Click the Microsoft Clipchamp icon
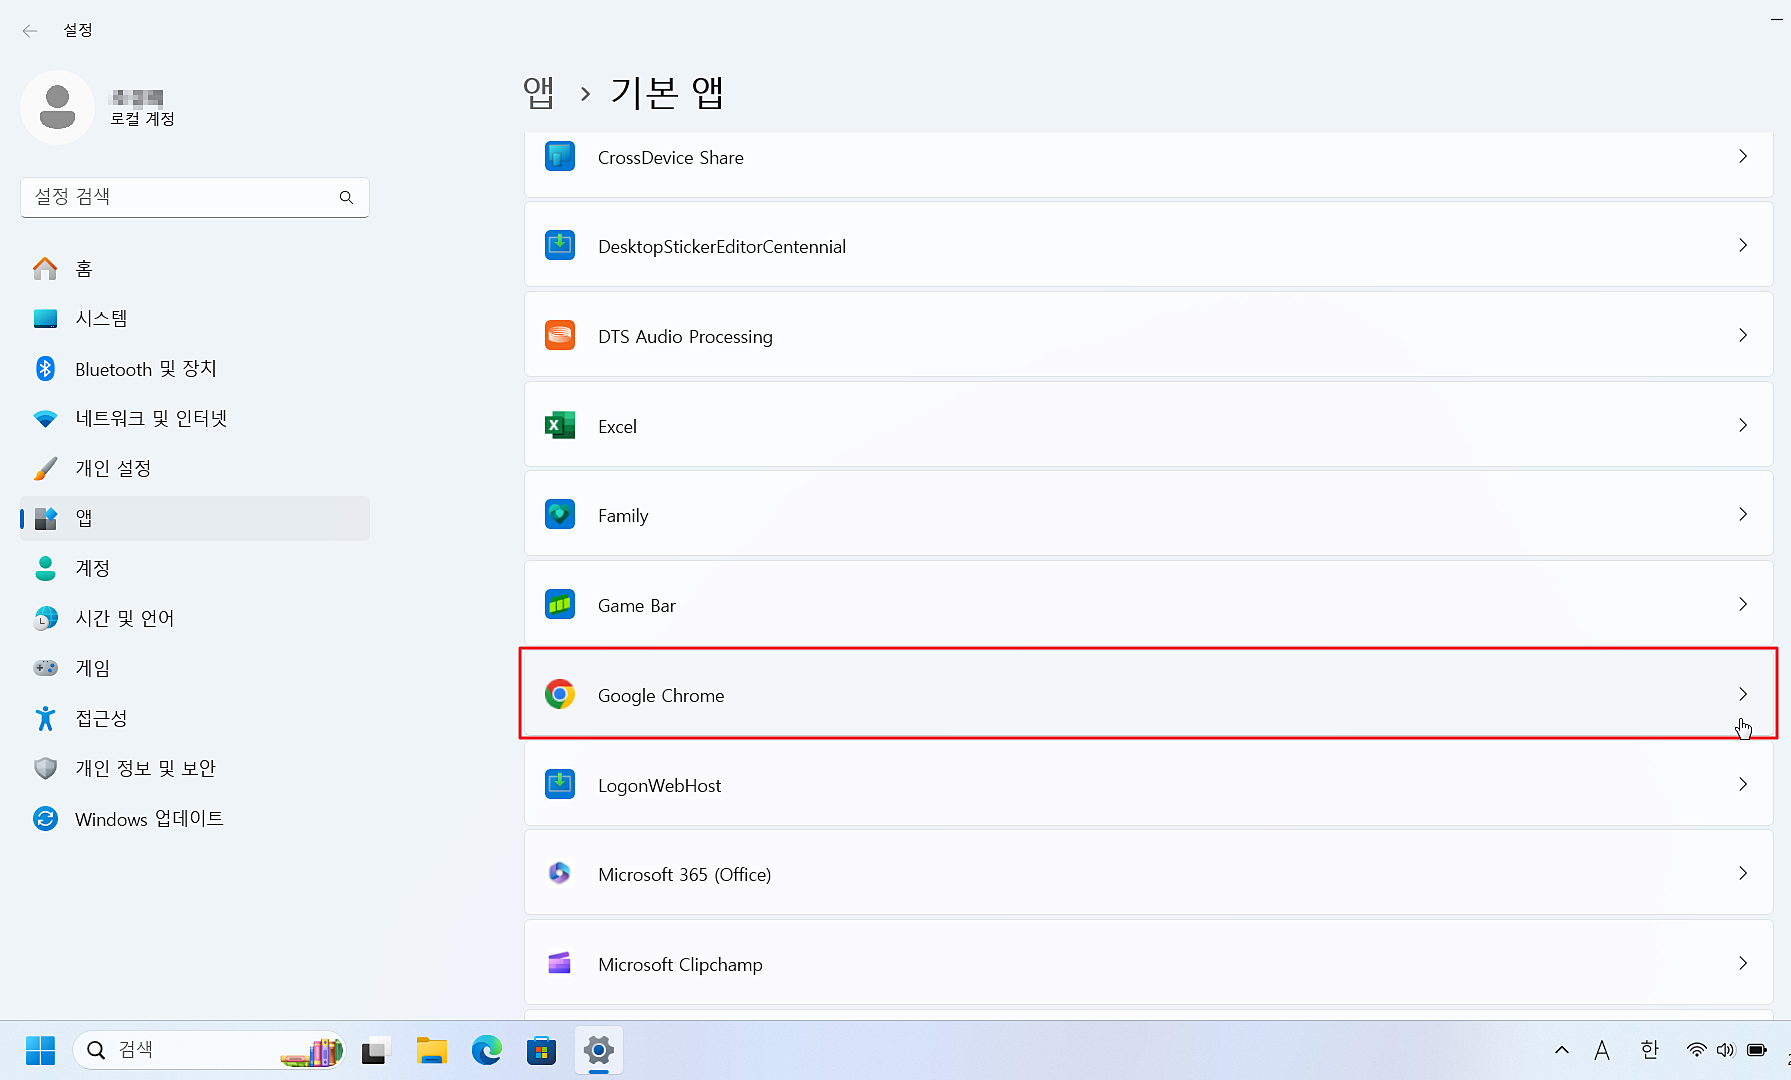 [560, 964]
